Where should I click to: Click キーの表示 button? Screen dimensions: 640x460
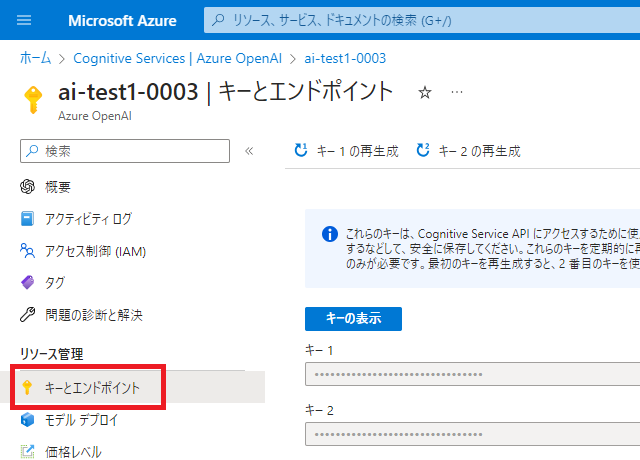(x=353, y=319)
